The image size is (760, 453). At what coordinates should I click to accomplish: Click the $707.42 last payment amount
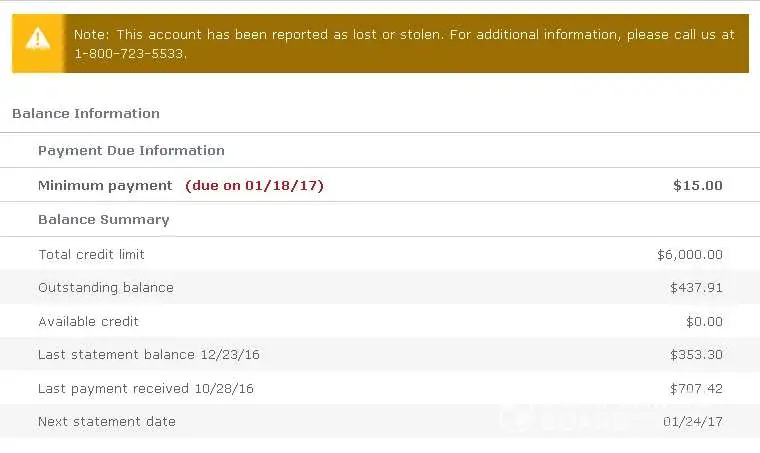pos(696,389)
